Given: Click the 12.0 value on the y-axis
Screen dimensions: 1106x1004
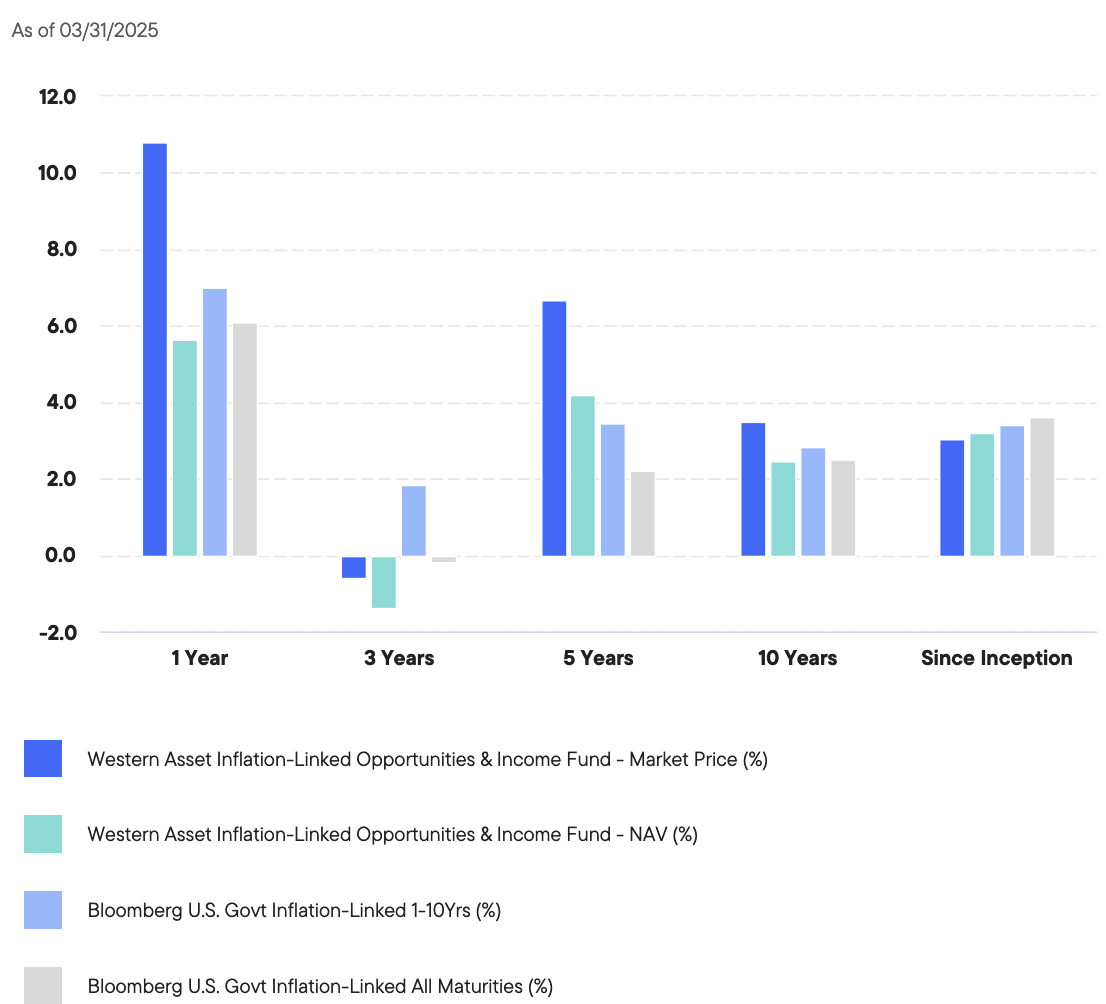Looking at the screenshot, I should [59, 97].
